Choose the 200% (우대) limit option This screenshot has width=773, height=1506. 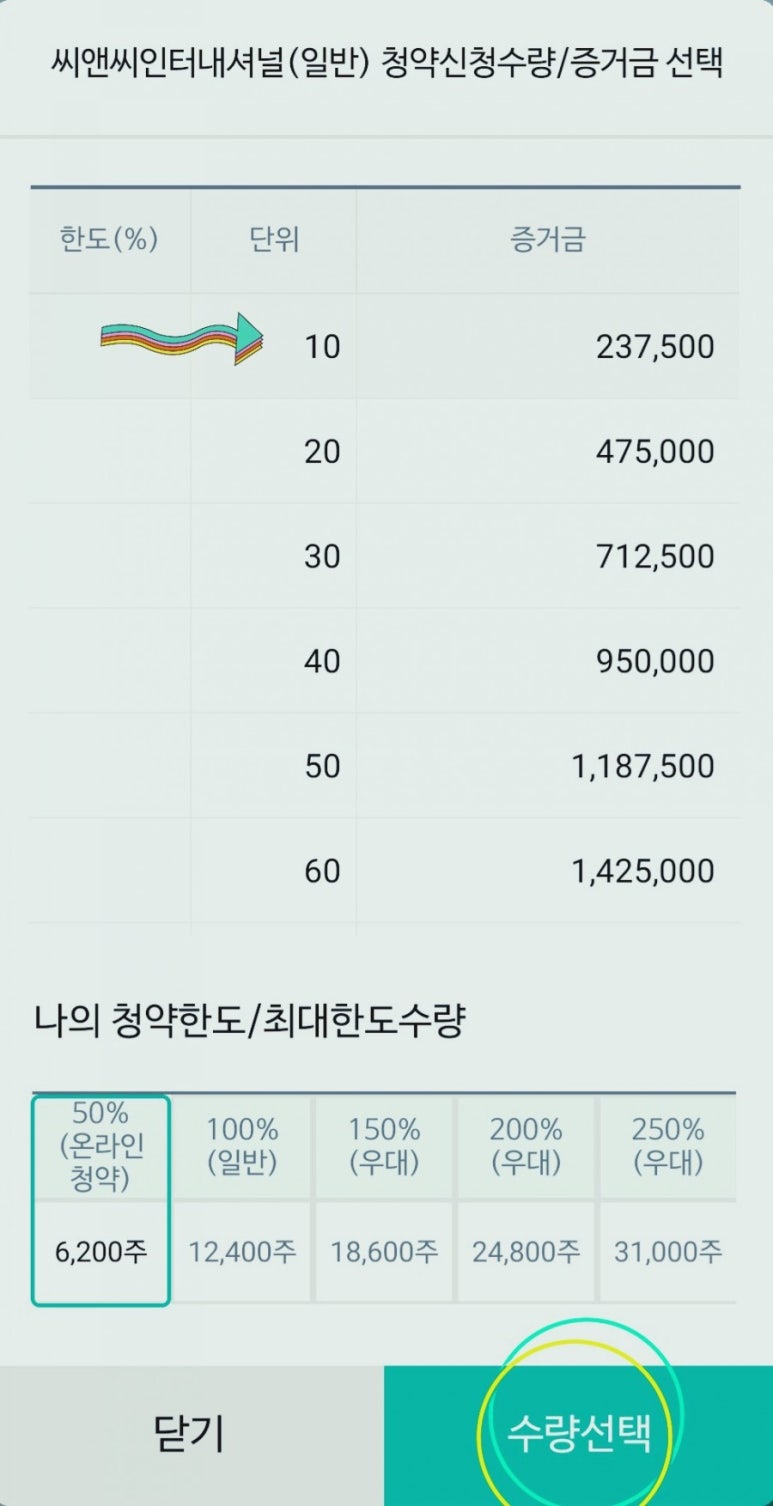coord(526,1146)
